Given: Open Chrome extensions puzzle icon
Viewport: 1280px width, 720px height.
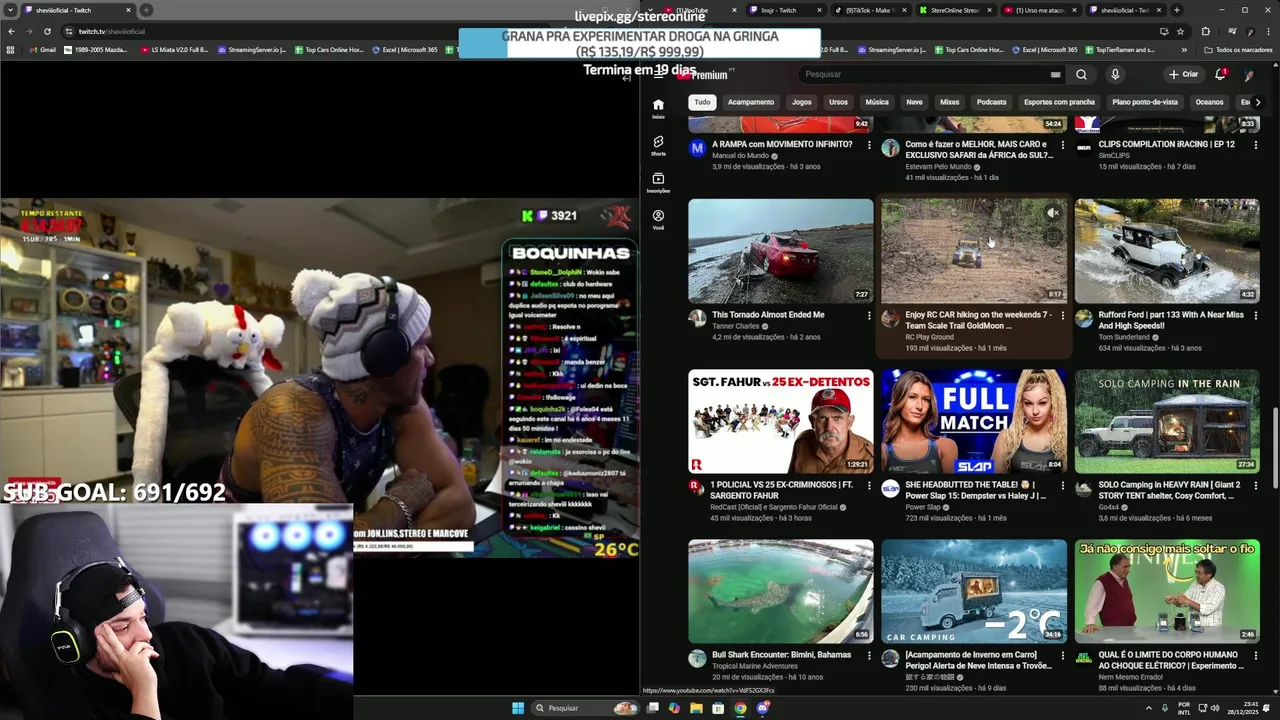Looking at the screenshot, I should [x=1205, y=31].
